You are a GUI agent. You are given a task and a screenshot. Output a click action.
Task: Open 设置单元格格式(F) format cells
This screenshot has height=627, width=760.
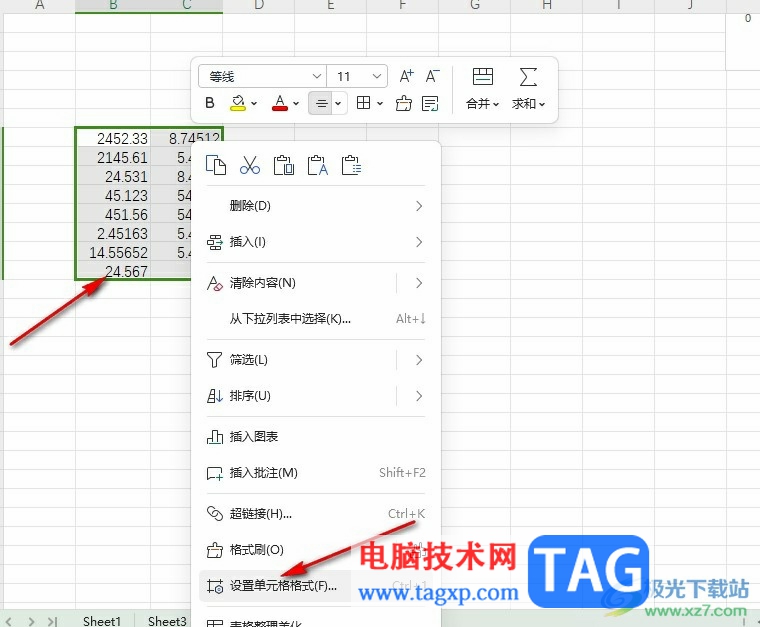[x=316, y=586]
